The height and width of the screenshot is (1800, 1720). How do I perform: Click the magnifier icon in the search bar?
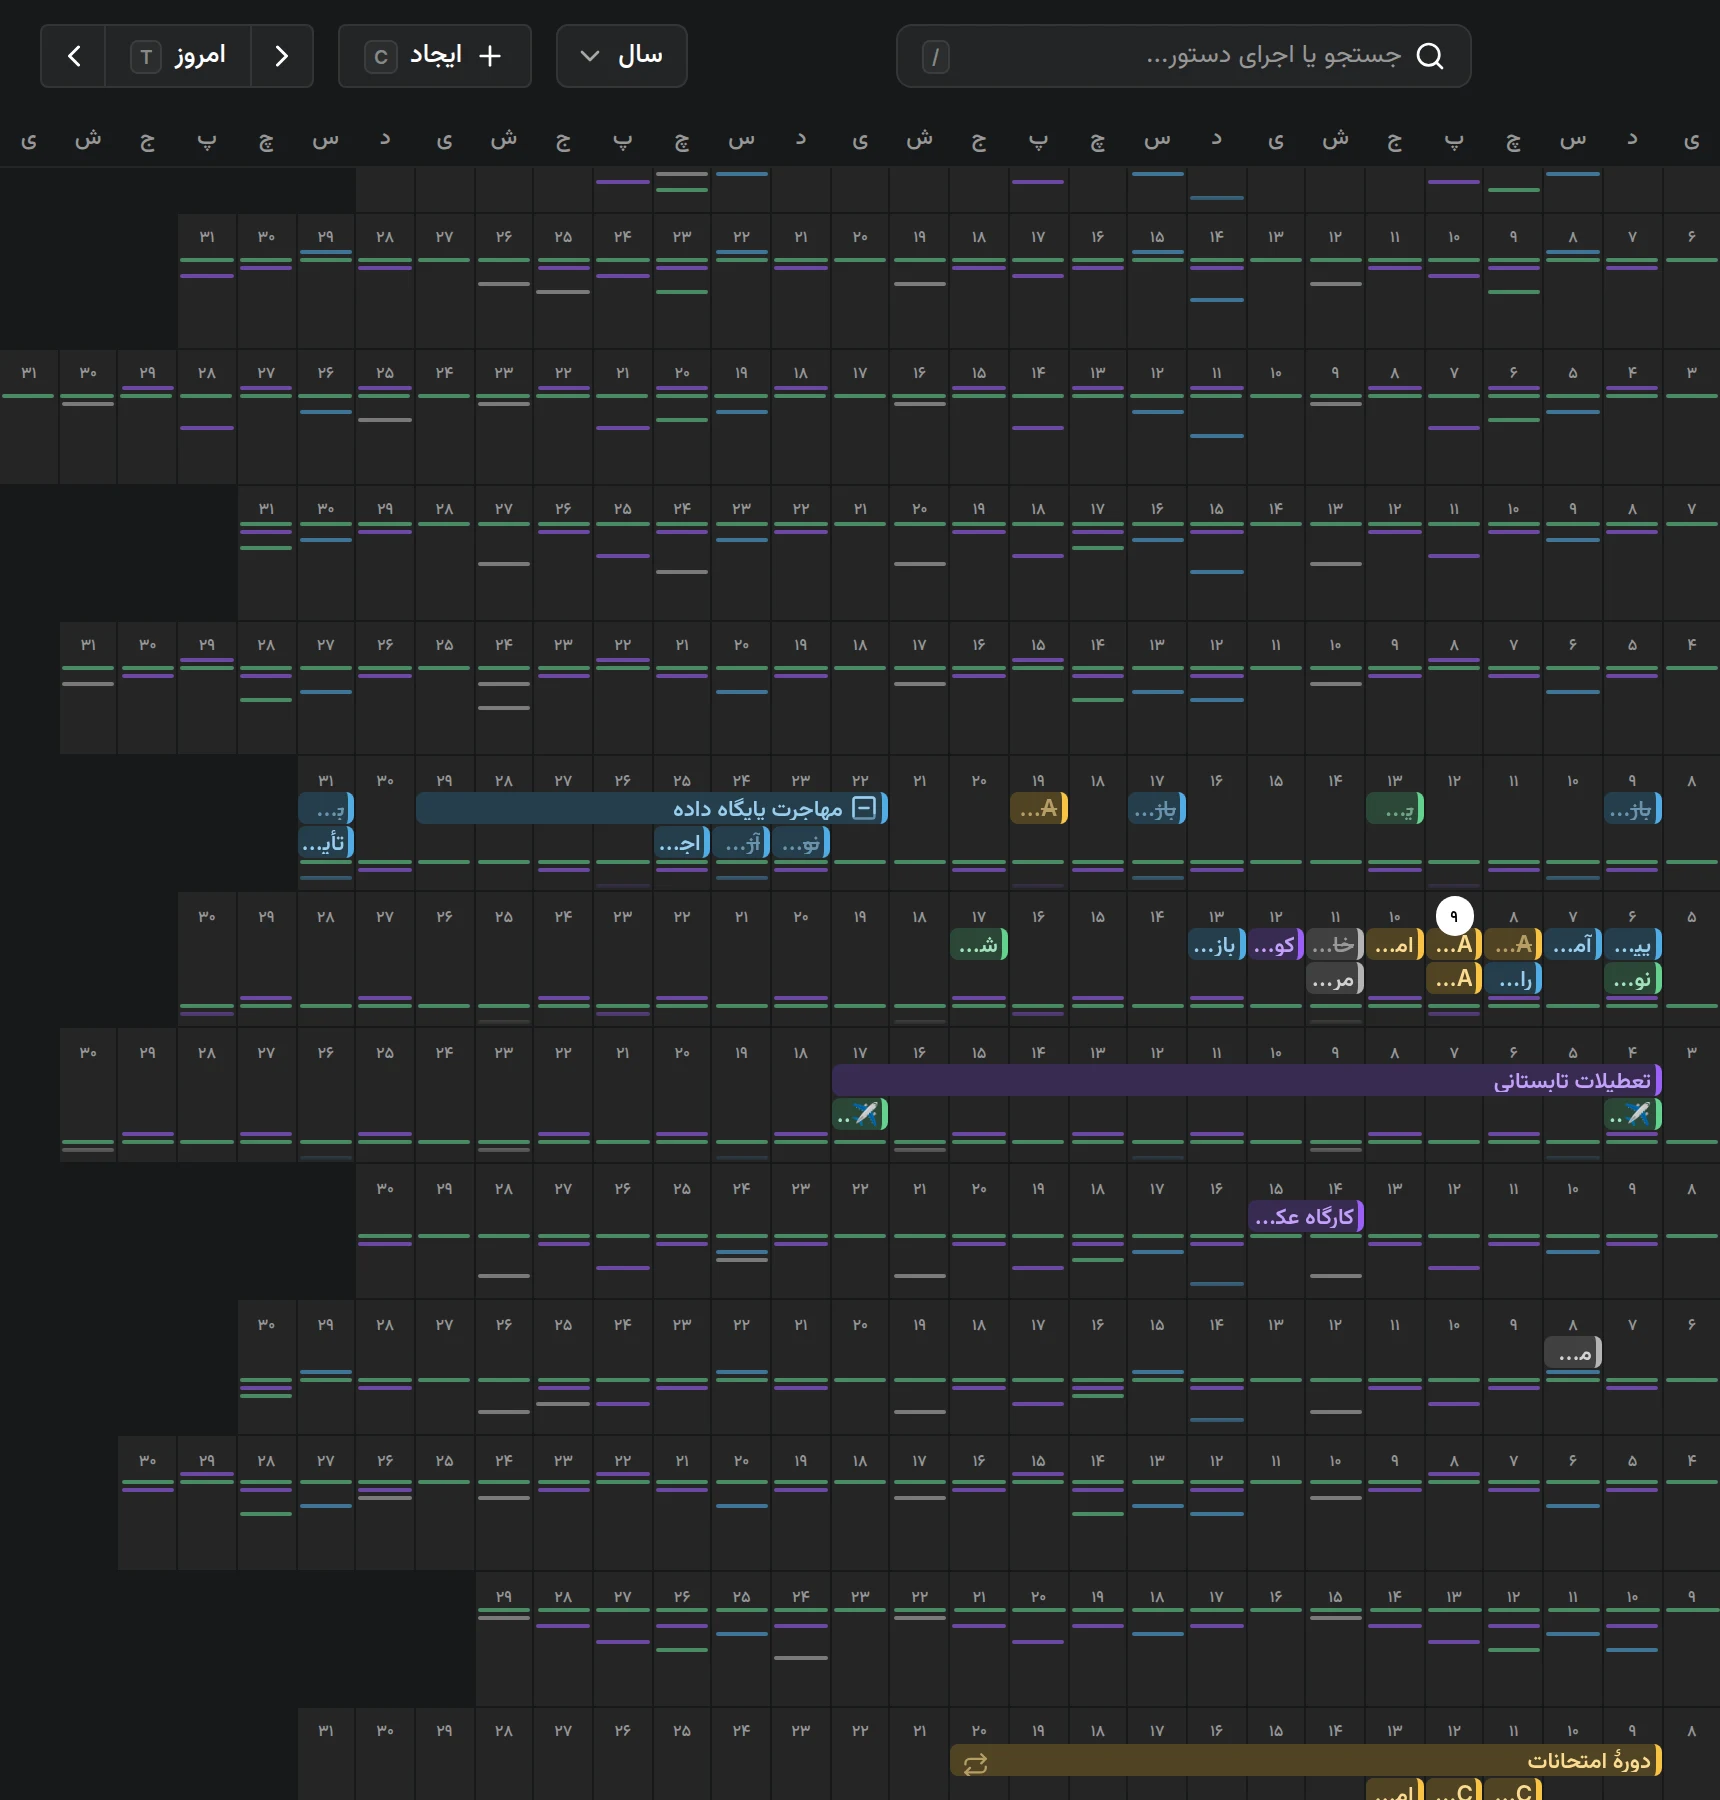1430,56
